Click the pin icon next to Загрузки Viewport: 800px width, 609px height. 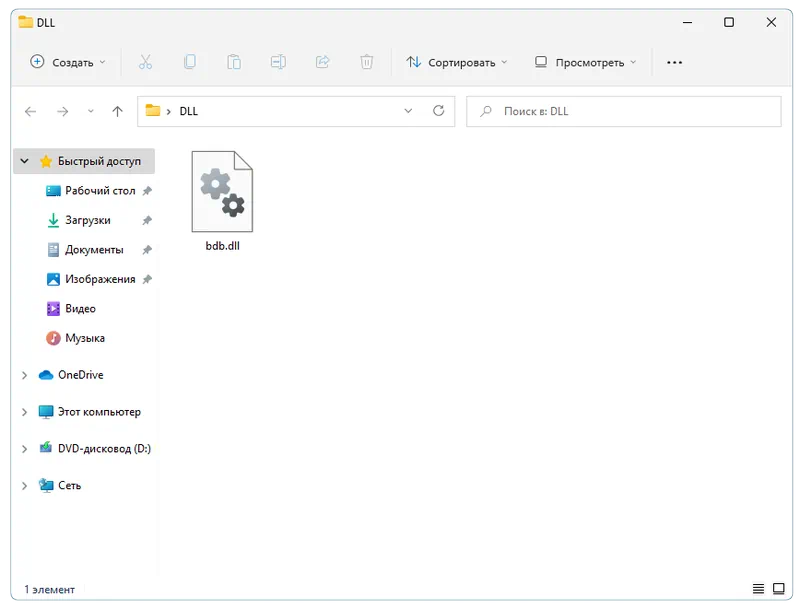tap(147, 220)
